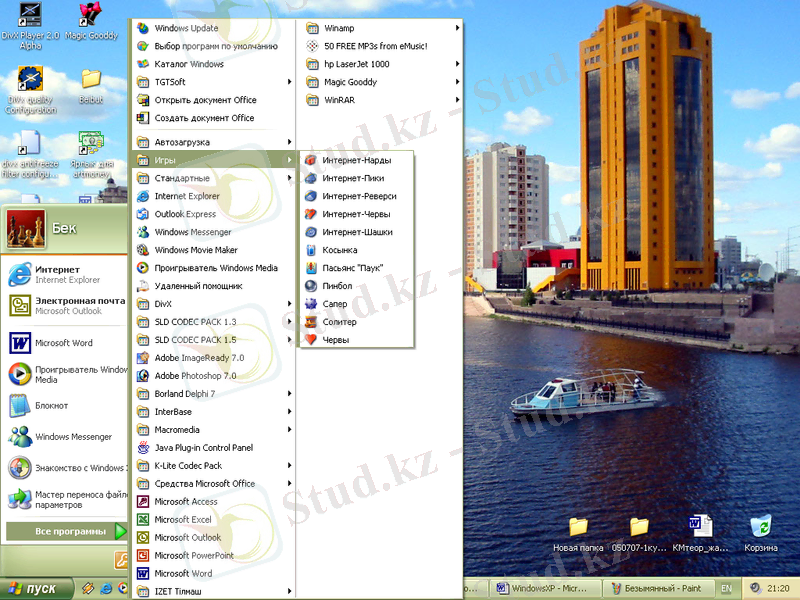Open the Корзина recycle bin icon
The image size is (800, 600).
(761, 527)
